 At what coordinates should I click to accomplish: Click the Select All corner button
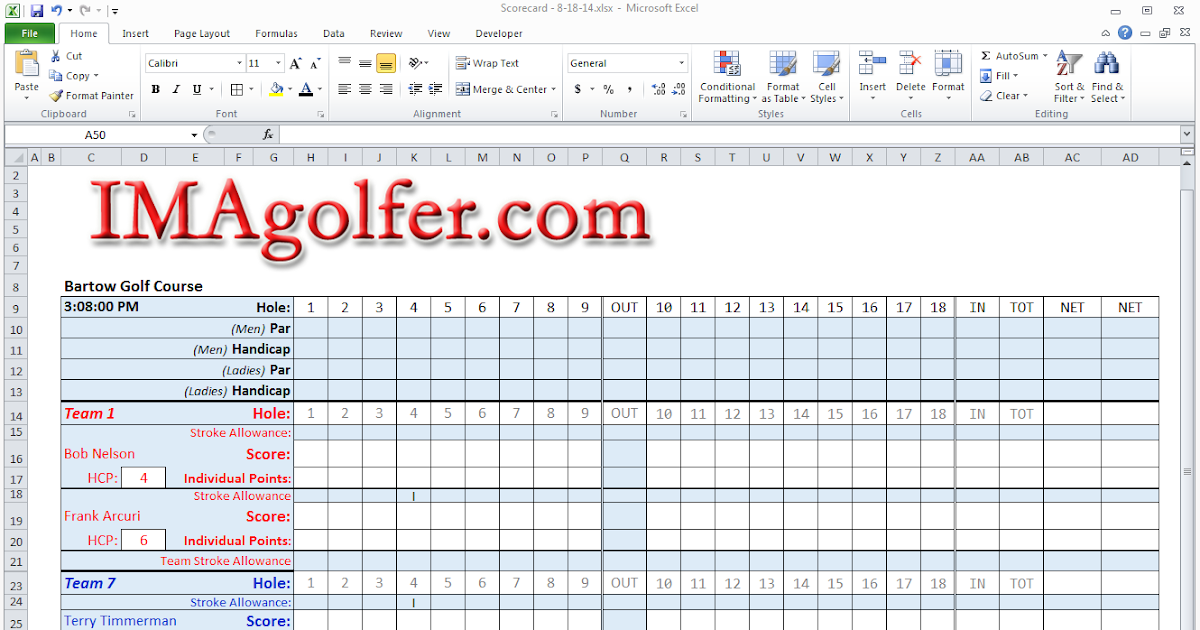point(15,157)
